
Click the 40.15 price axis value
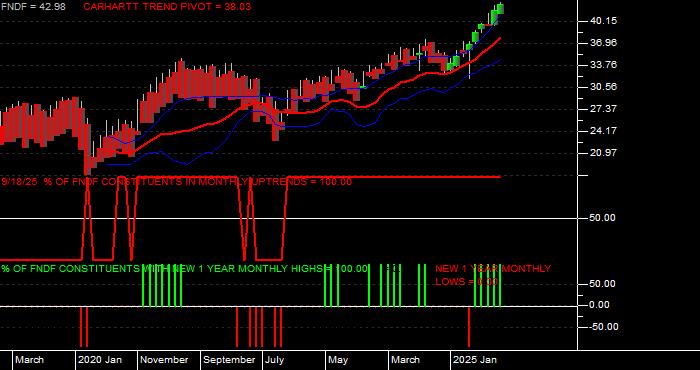[604, 21]
